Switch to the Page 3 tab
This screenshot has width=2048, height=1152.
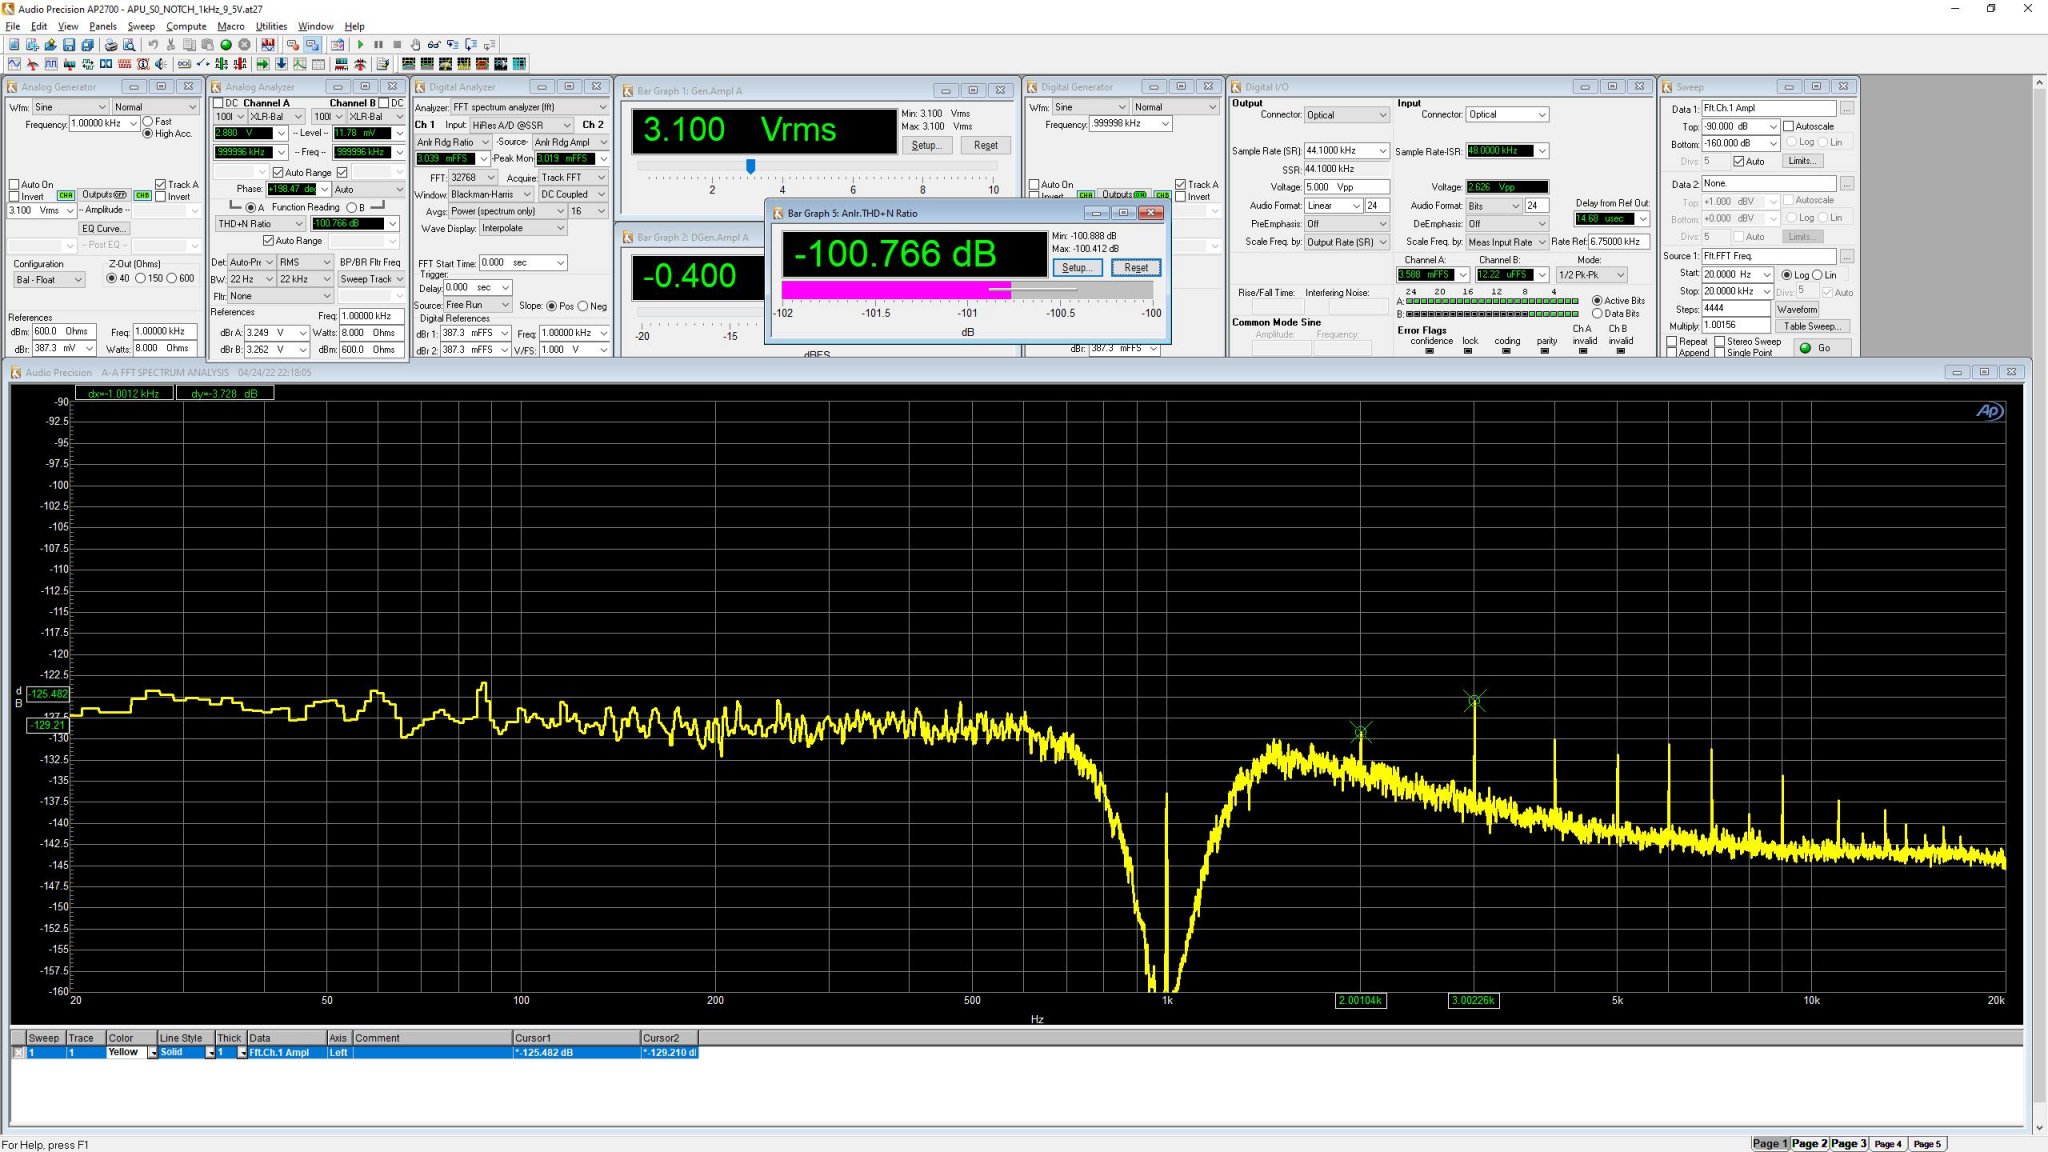tap(1849, 1143)
